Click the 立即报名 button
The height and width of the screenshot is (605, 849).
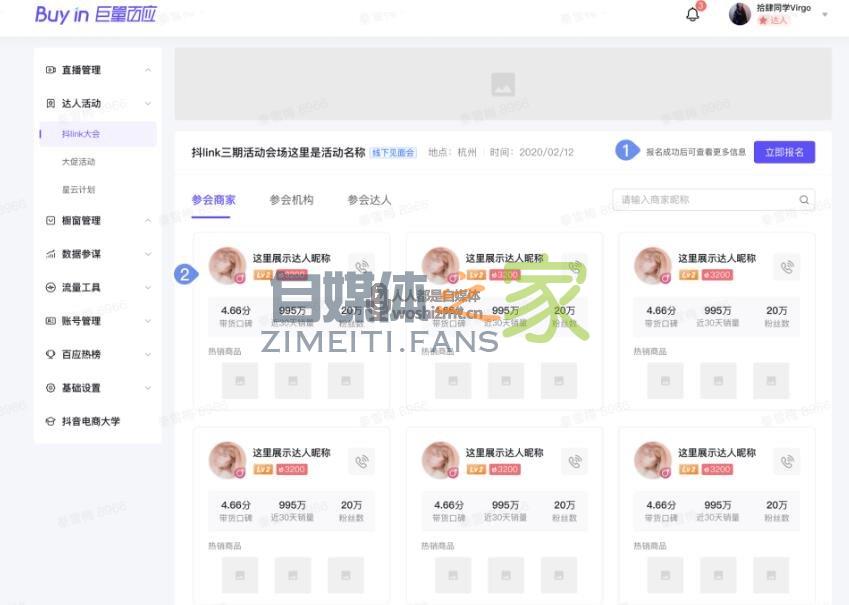784,152
